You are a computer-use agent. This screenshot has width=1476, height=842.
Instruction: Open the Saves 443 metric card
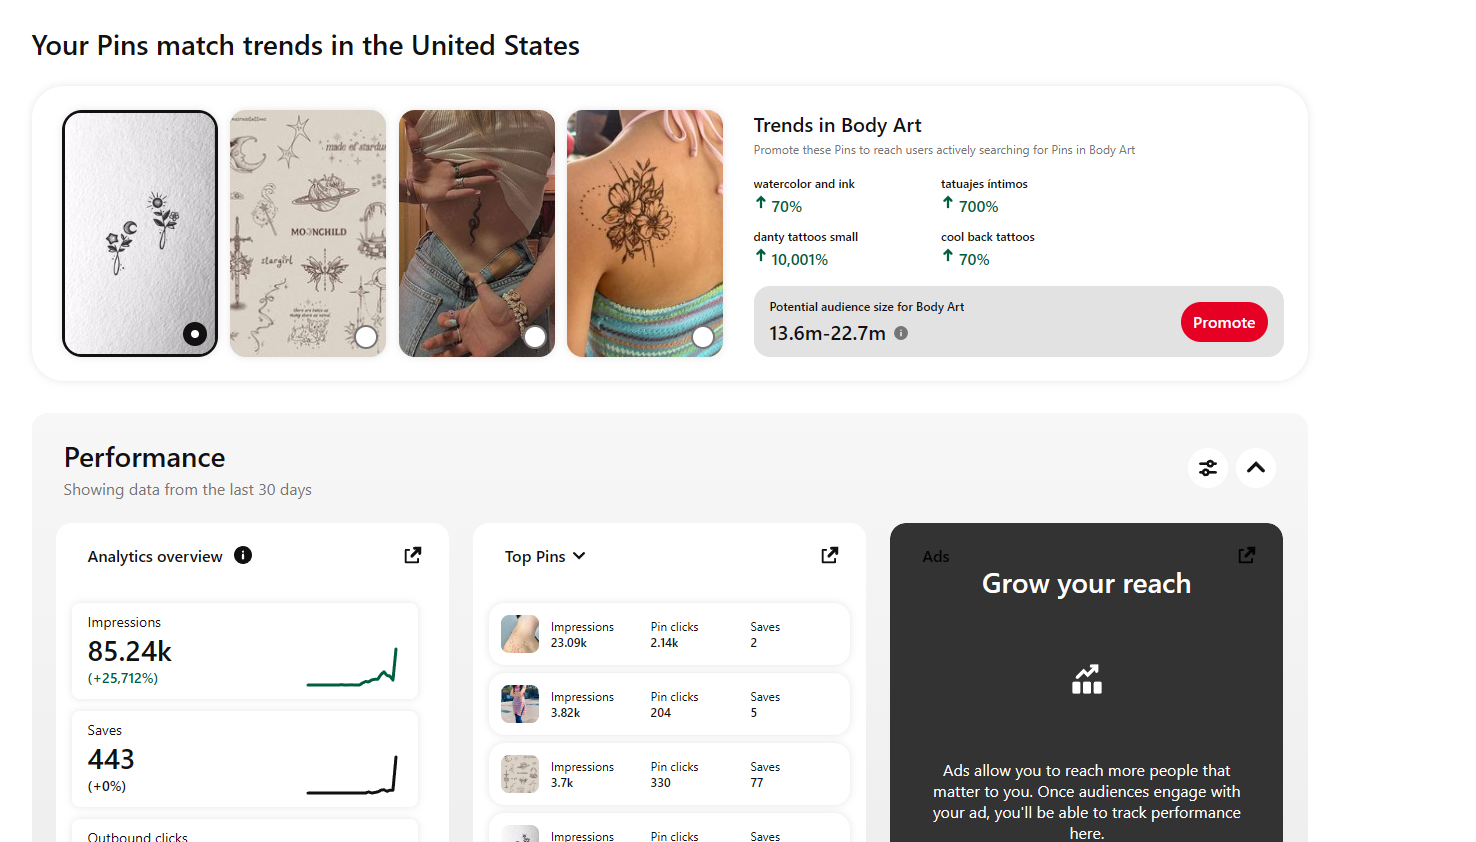click(x=245, y=759)
